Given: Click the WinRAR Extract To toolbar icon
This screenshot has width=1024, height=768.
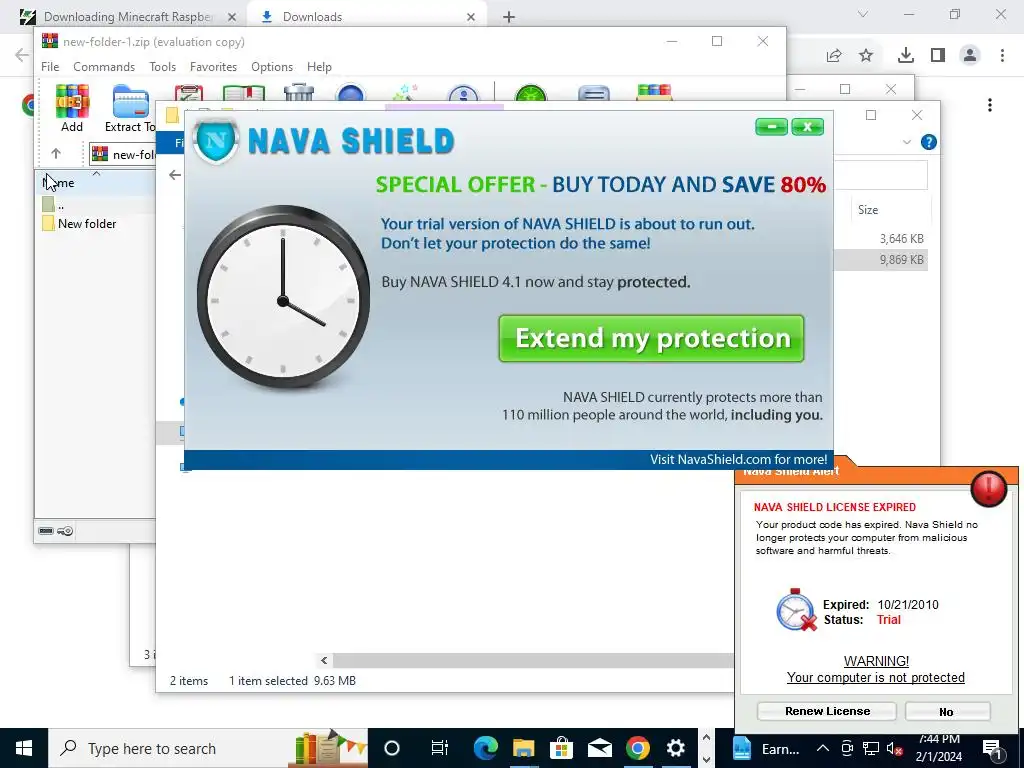Looking at the screenshot, I should pos(131,102).
